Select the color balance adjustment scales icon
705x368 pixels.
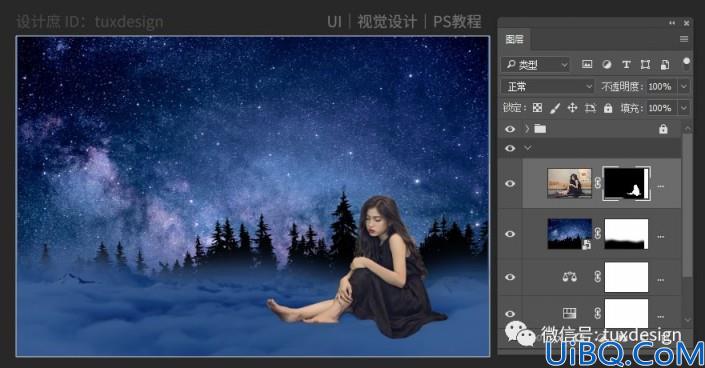click(570, 277)
